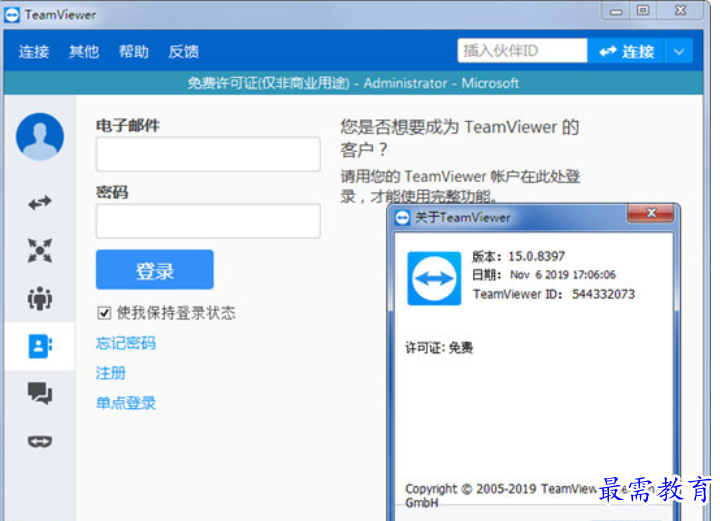Click the large TeamViewer logo in About dialog

pos(434,279)
